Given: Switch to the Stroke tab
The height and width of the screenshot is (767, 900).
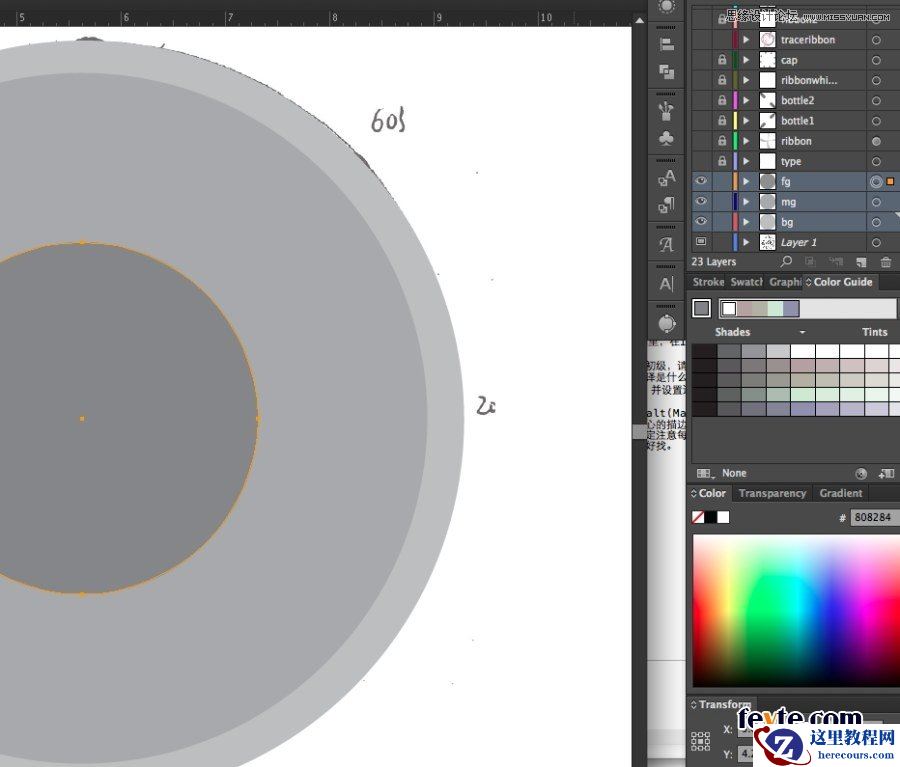Looking at the screenshot, I should (x=707, y=281).
